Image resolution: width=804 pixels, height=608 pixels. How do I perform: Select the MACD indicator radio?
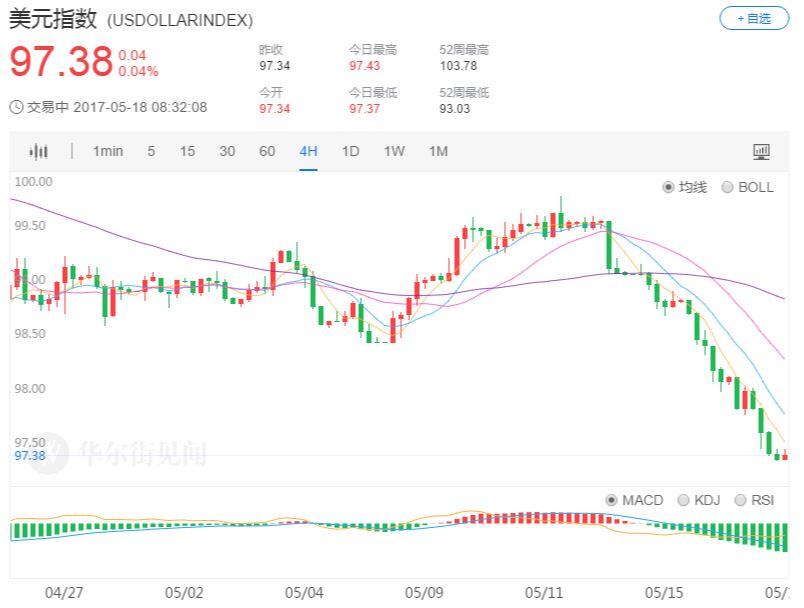click(611, 500)
